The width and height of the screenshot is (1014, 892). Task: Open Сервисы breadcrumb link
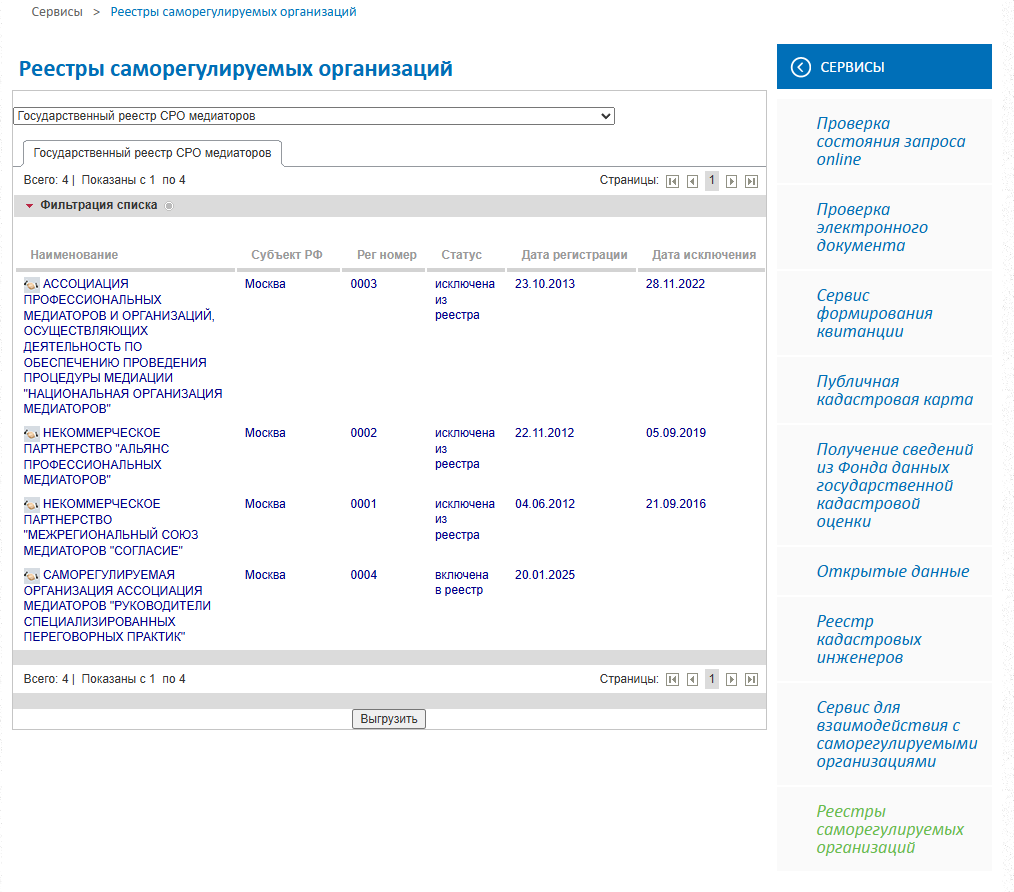coord(57,12)
